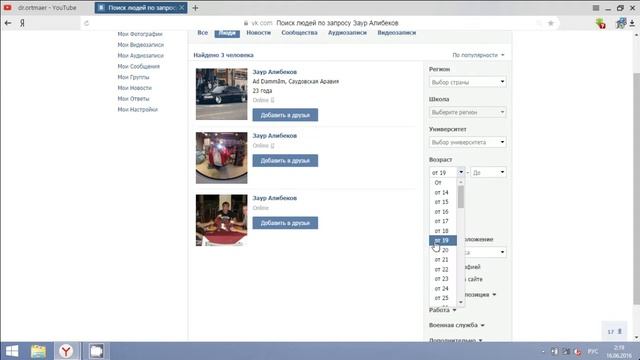Open the blue extension icon in toolbar
Viewport: 640px width, 360px height.
click(x=620, y=23)
